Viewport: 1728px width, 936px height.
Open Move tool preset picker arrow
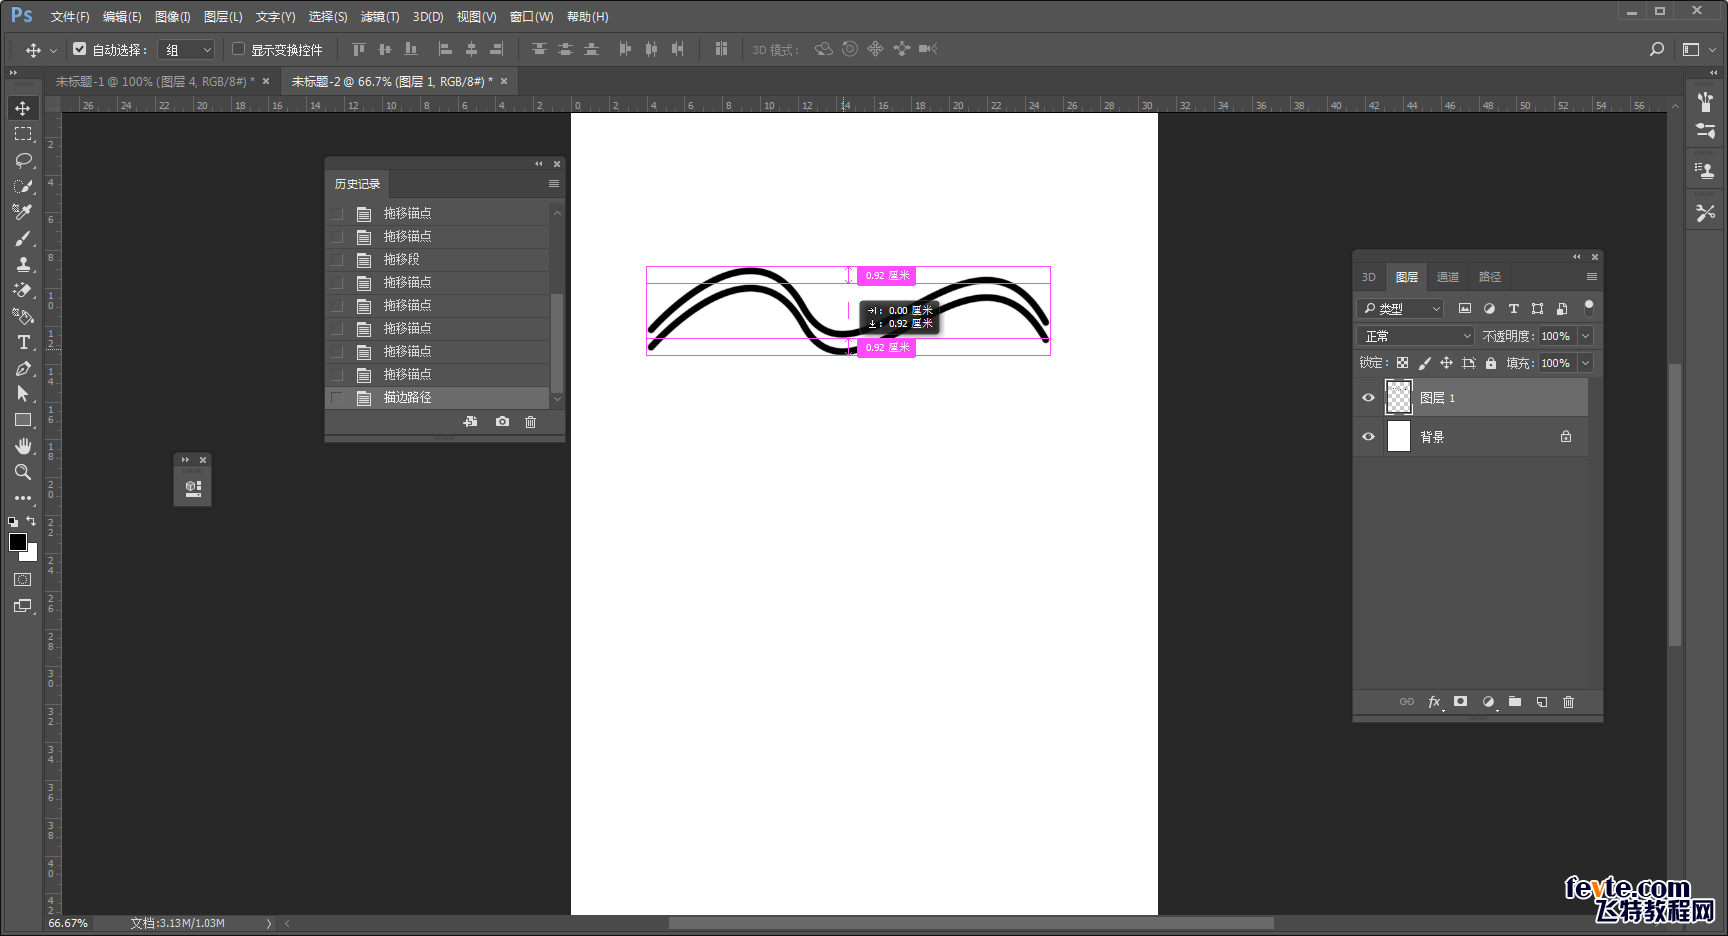53,50
